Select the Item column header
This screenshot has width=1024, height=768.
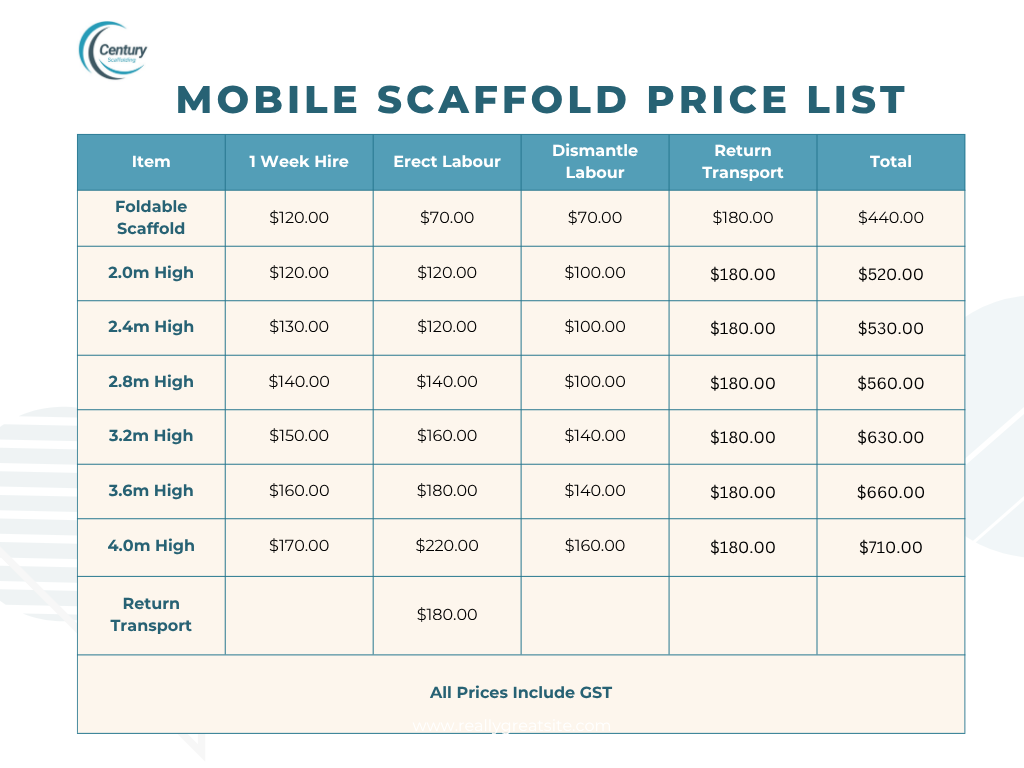[151, 162]
